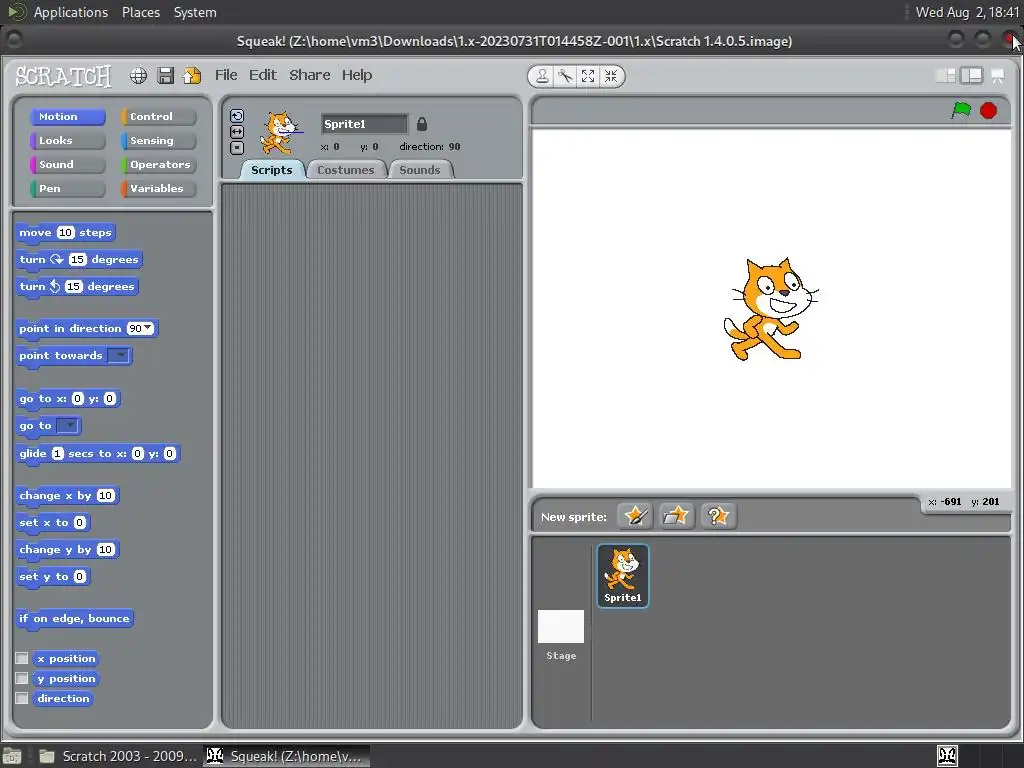The height and width of the screenshot is (768, 1024).
Task: Select the Motion block category
Action: click(x=67, y=116)
